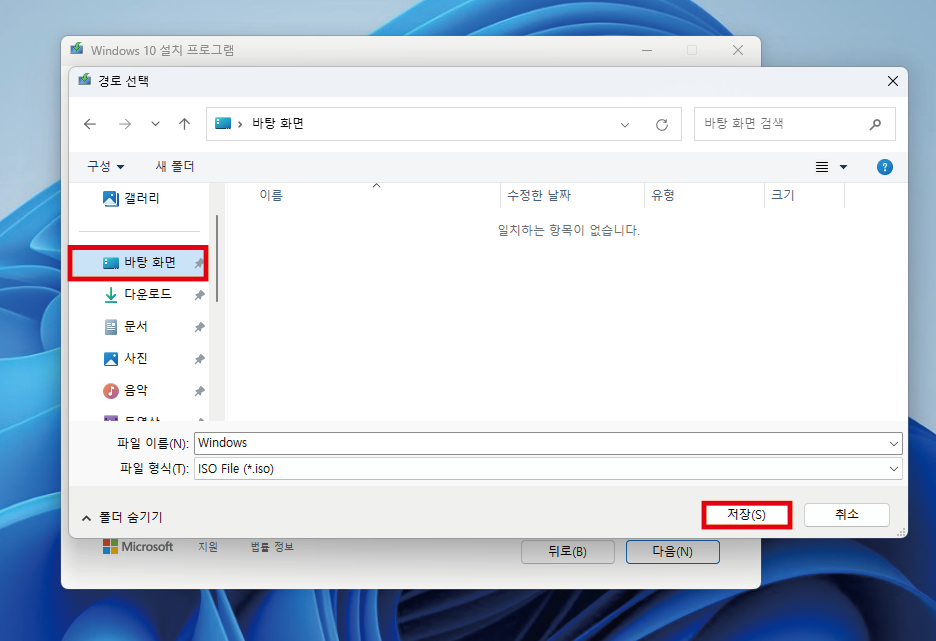The height and width of the screenshot is (641, 936).
Task: Go back using the left arrow
Action: tap(90, 124)
